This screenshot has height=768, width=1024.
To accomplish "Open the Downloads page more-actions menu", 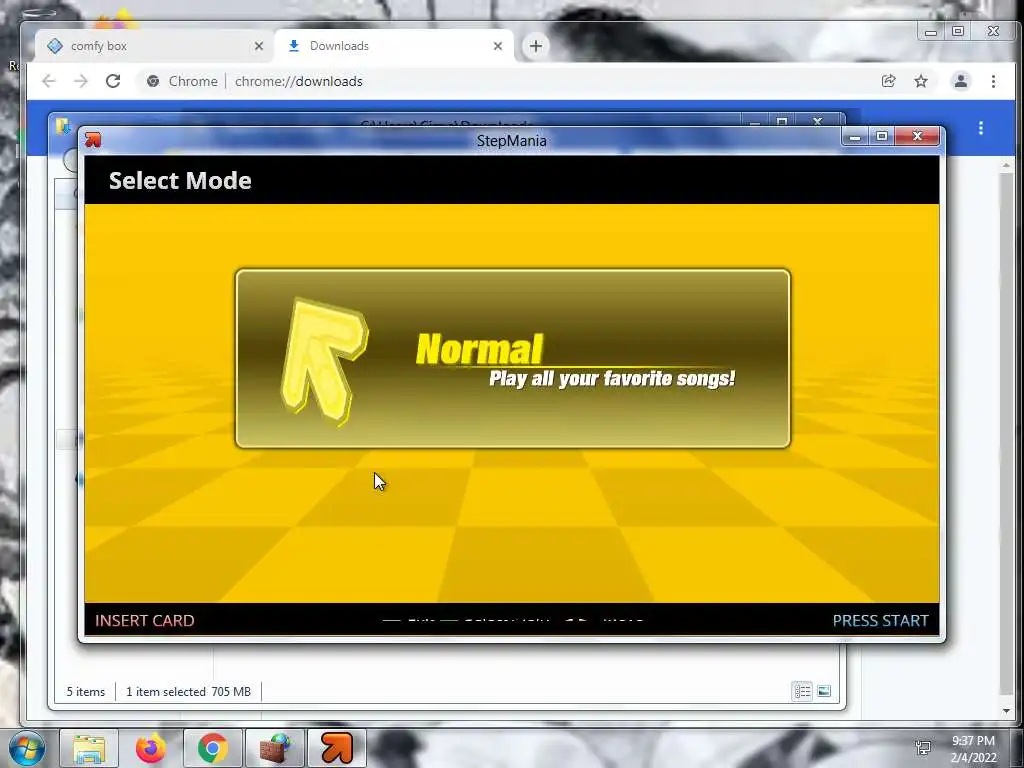I will pyautogui.click(x=980, y=128).
